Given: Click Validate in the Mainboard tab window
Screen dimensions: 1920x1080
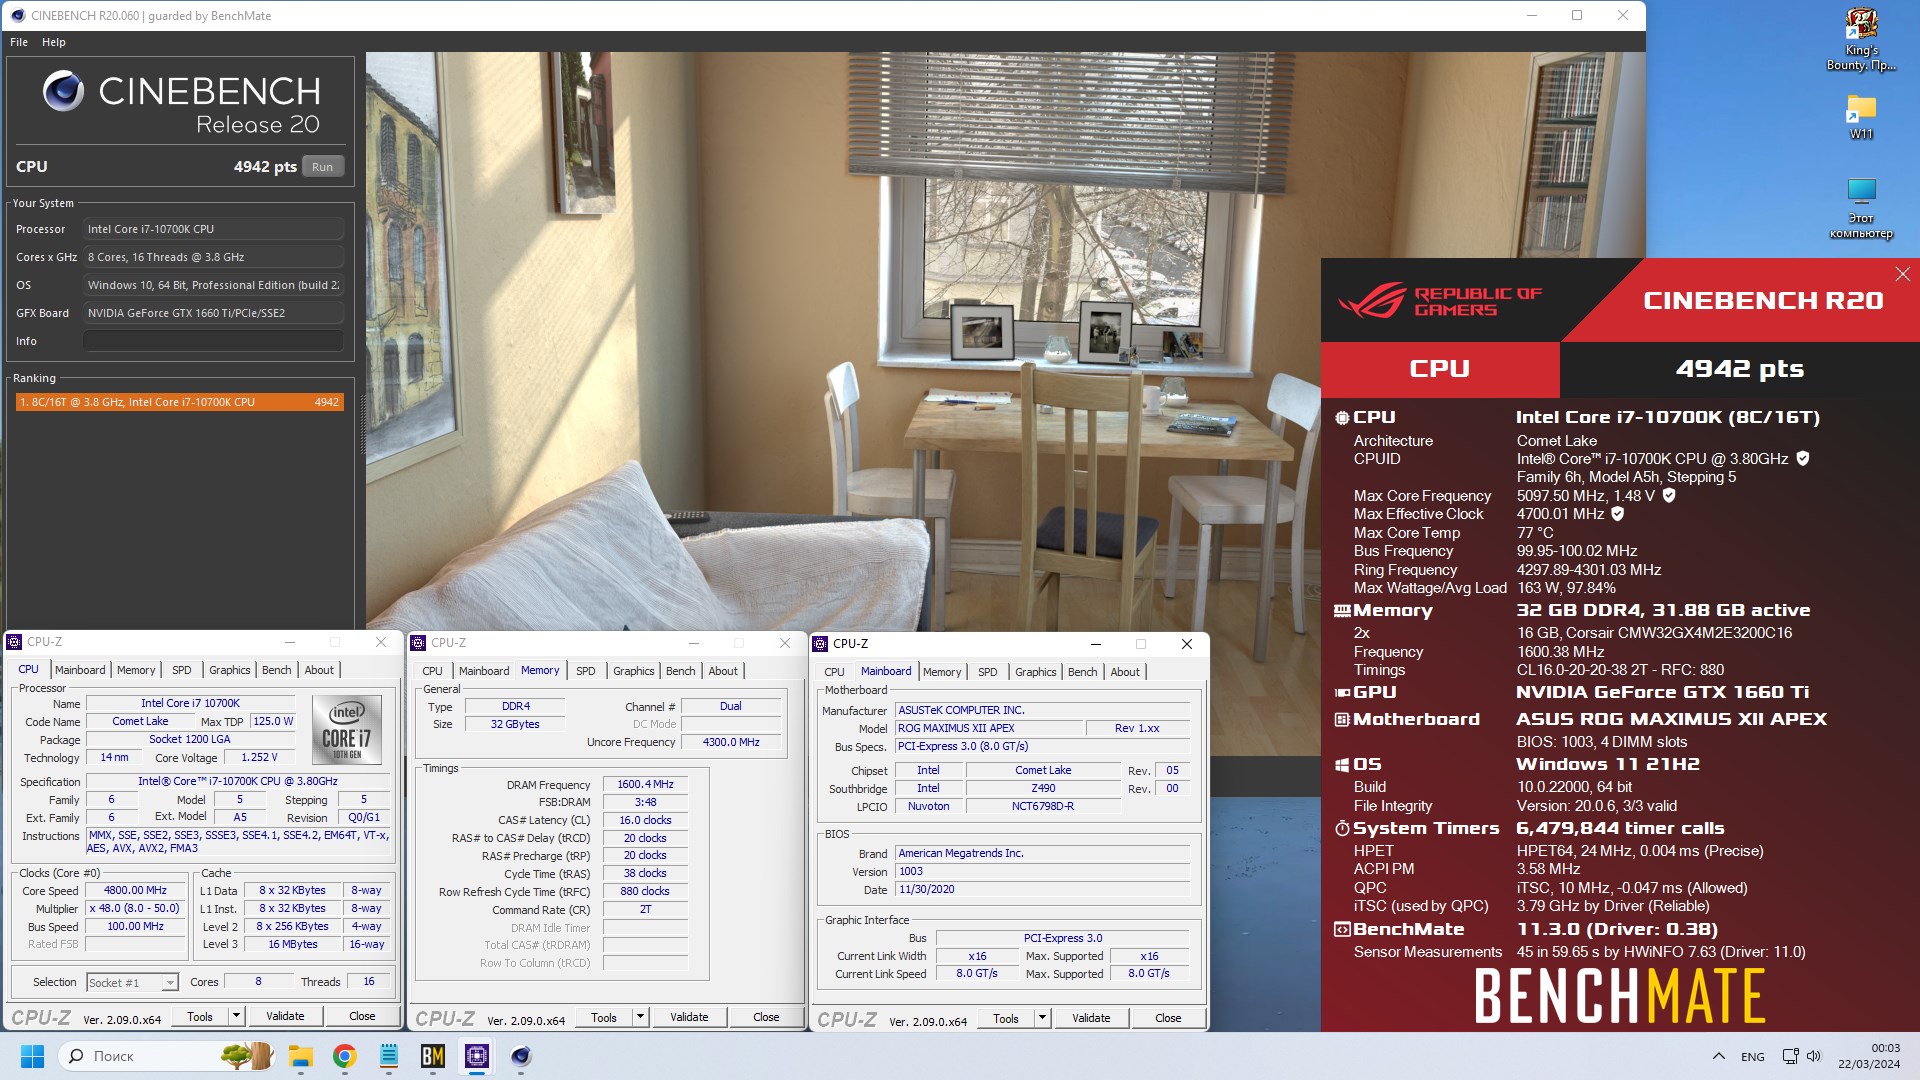Looking at the screenshot, I should click(x=1091, y=1018).
